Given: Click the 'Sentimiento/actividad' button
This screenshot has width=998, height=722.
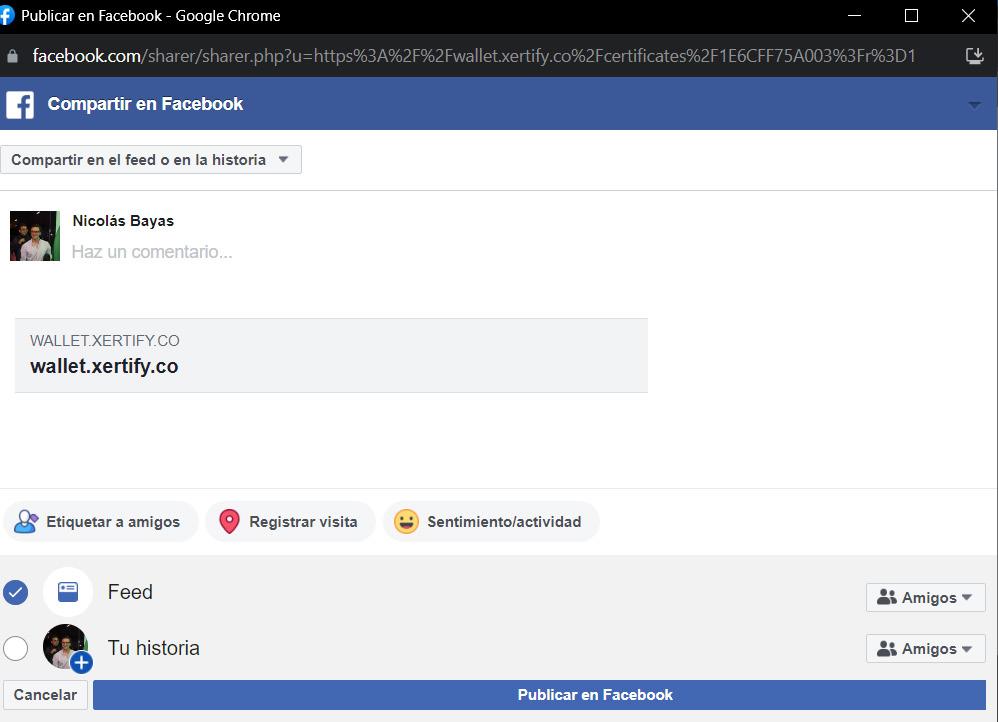Looking at the screenshot, I should click(491, 522).
